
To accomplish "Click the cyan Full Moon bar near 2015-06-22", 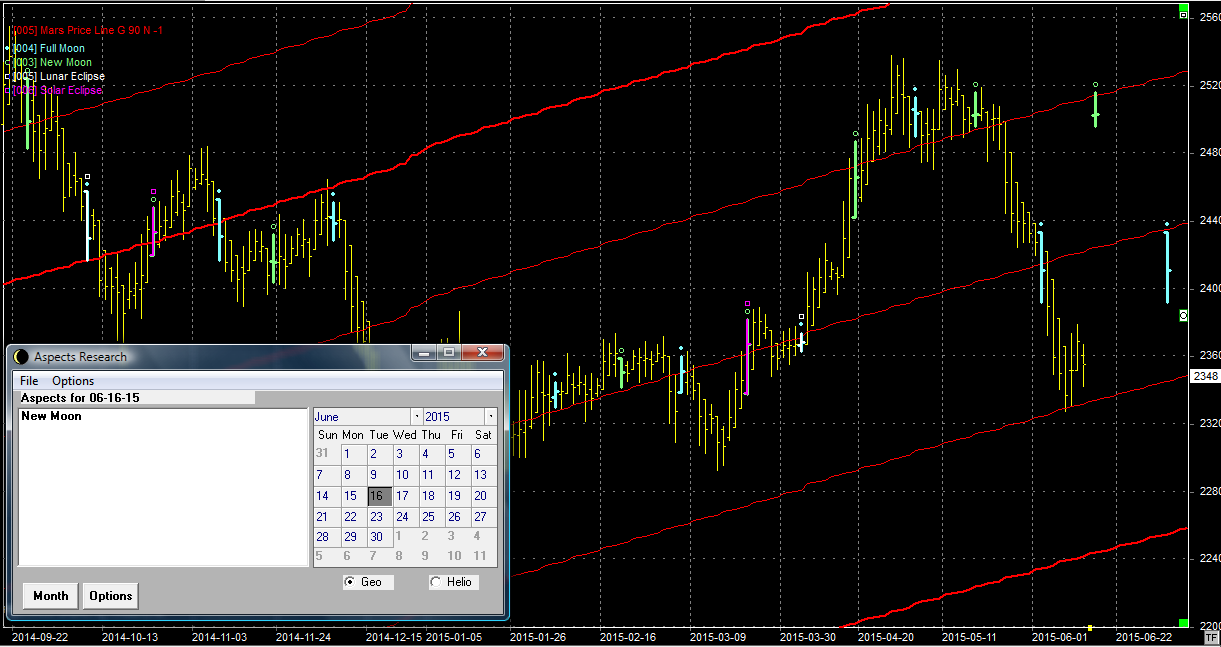I will tap(1167, 267).
